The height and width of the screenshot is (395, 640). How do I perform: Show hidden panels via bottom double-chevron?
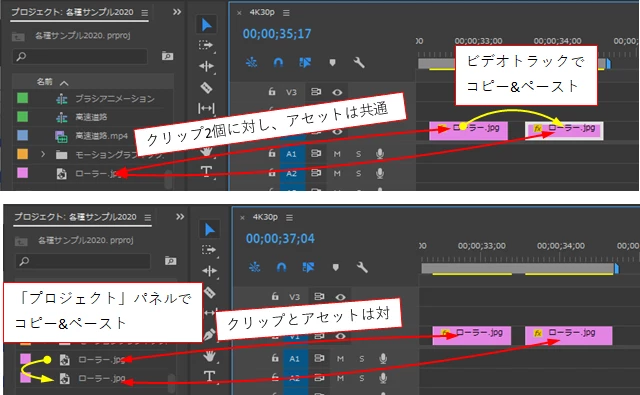pos(180,217)
